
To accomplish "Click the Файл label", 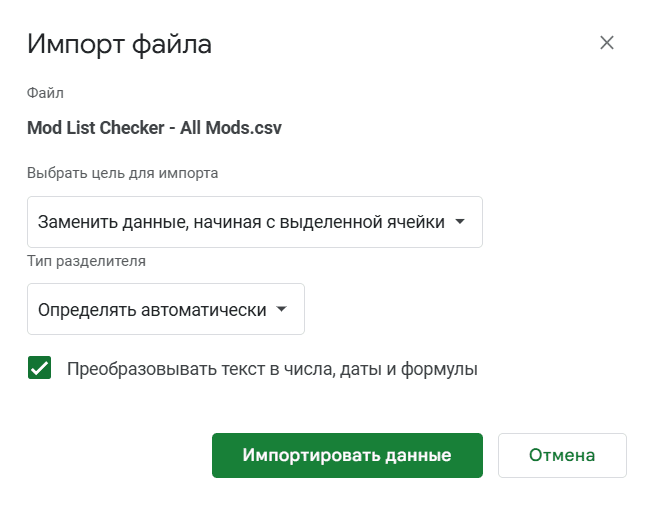I will 45,93.
